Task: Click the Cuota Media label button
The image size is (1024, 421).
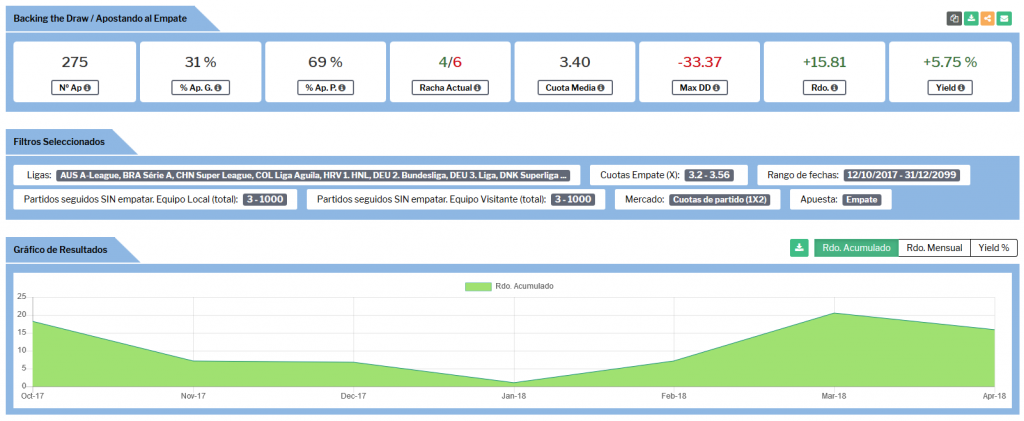Action: pos(574,88)
